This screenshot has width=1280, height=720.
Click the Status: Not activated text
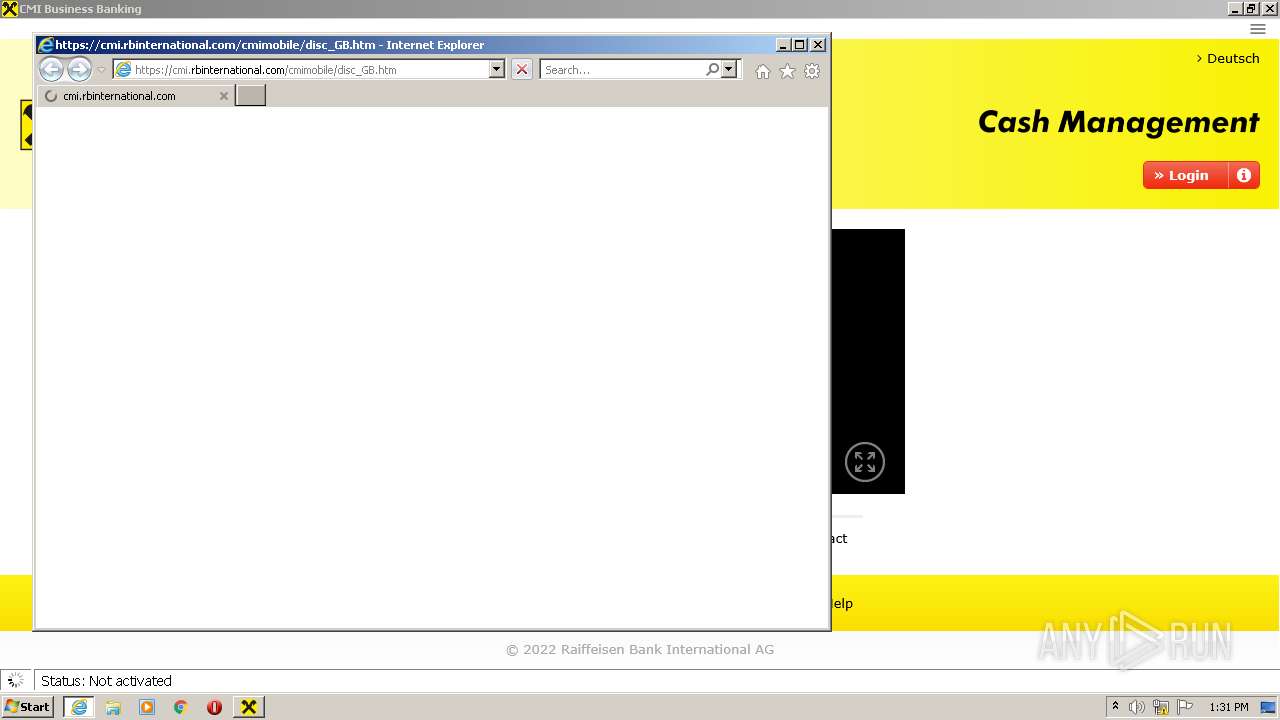[x=106, y=681]
